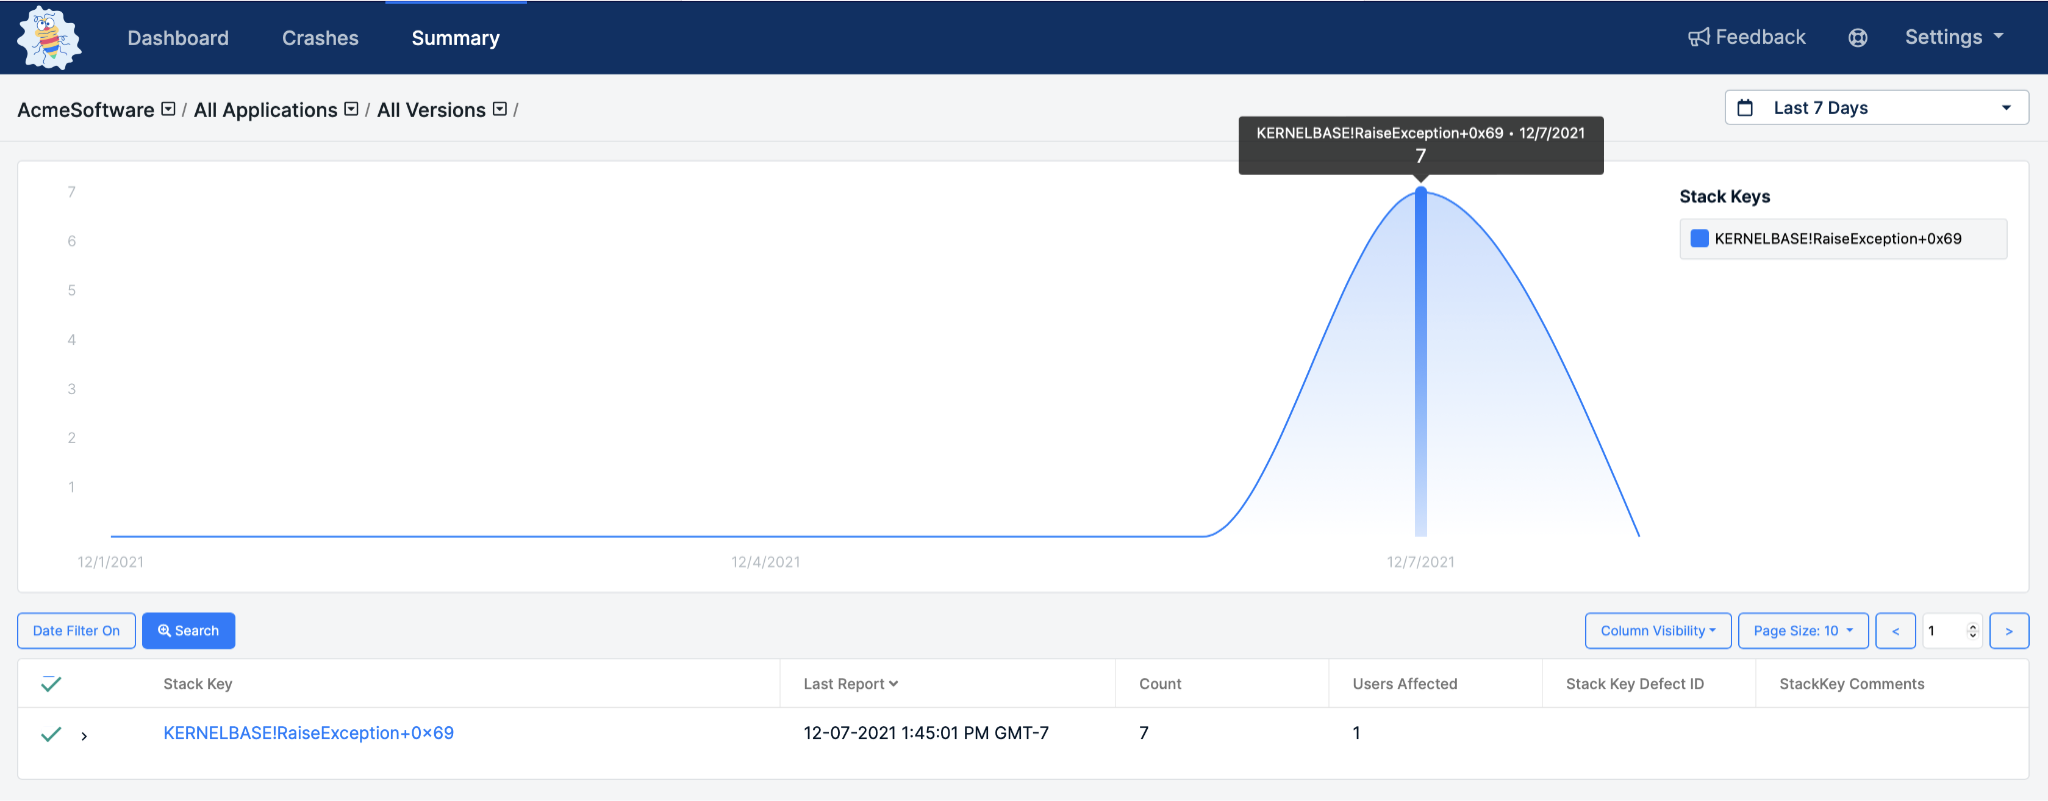This screenshot has width=2048, height=801.
Task: Click the 12/7/2021 data point on the chart
Action: tap(1421, 192)
